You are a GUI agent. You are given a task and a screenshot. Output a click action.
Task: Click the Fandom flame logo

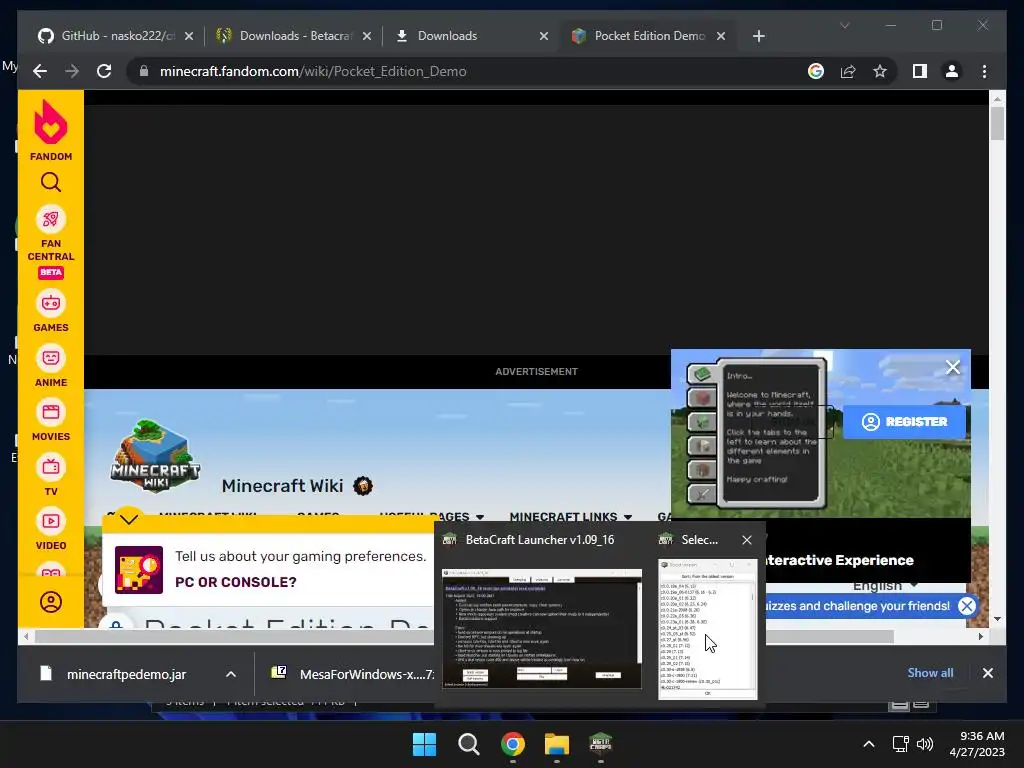pos(50,123)
